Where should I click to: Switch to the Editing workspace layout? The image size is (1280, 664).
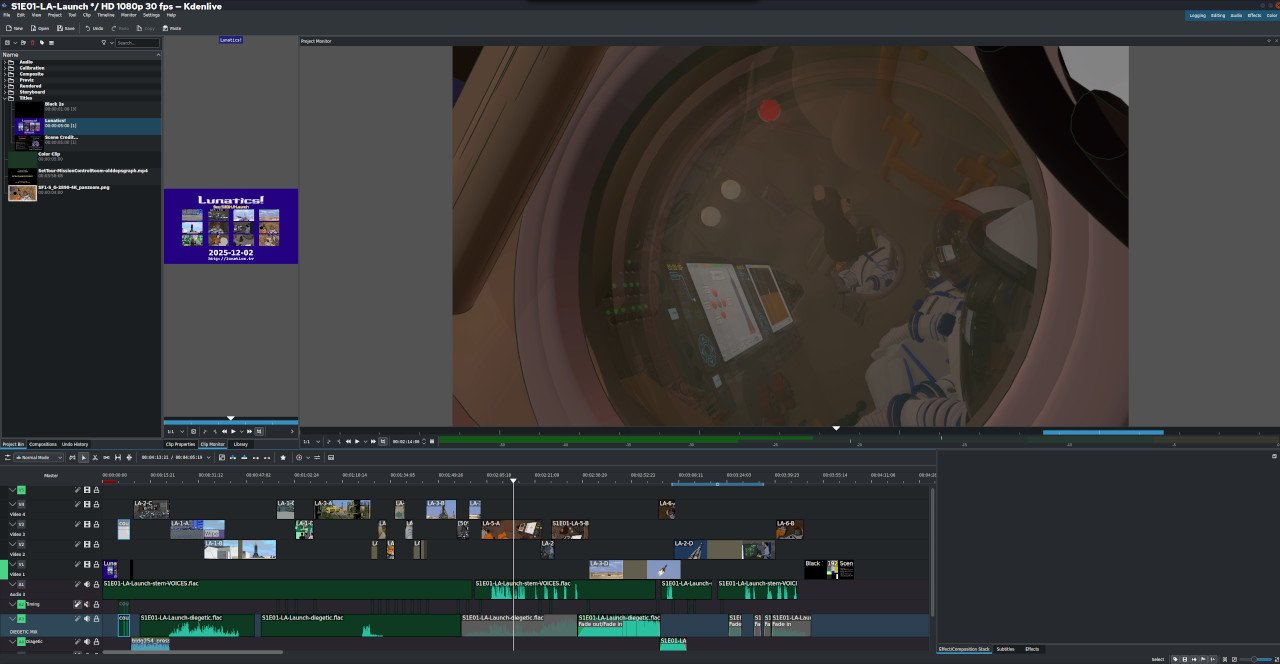coord(1218,15)
